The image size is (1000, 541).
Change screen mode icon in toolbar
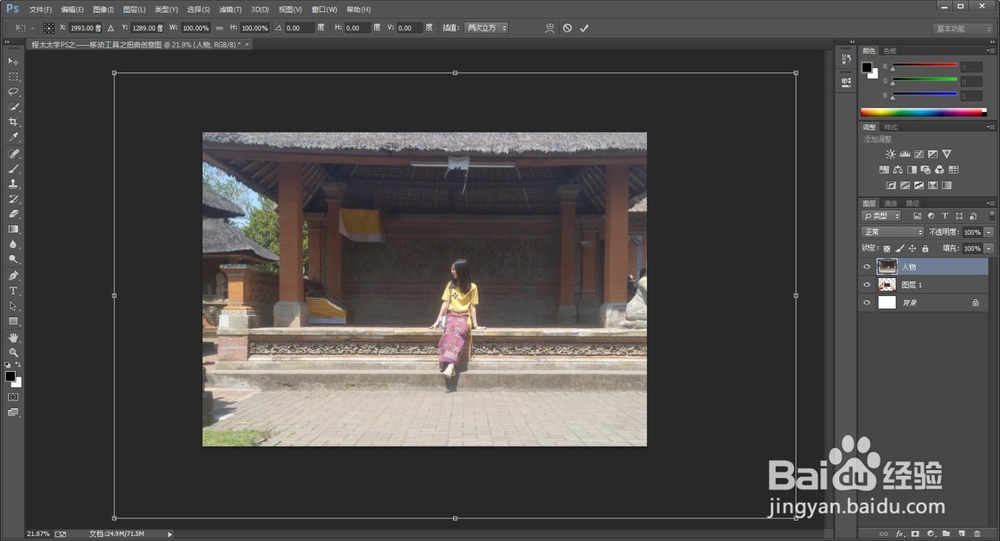(13, 412)
